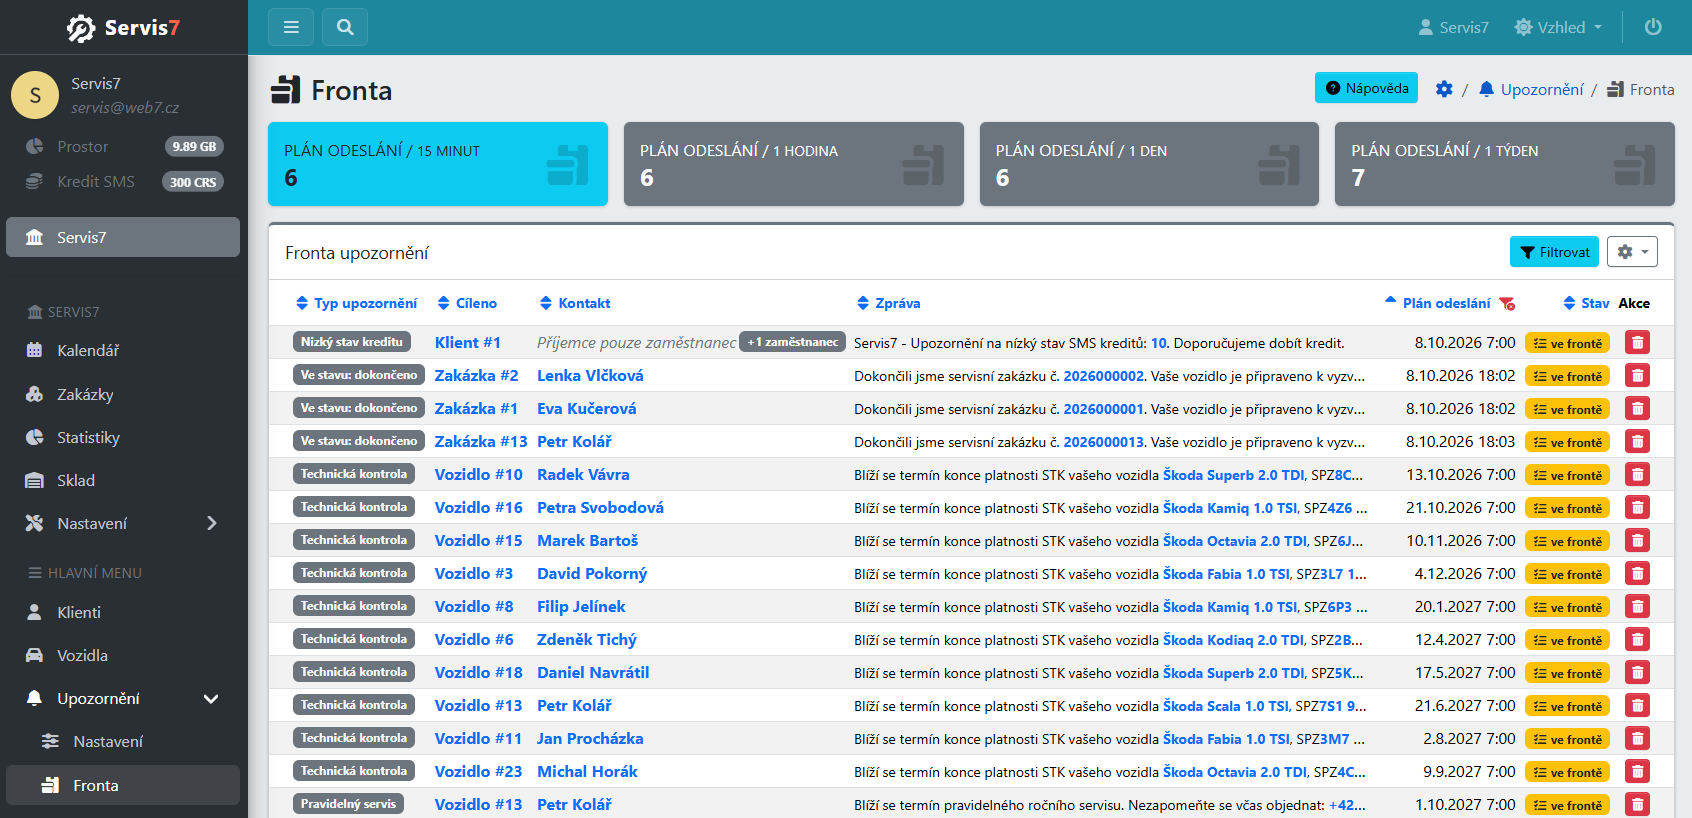The image size is (1692, 818).
Task: Sort by Typ upozornění column
Action: 356,303
